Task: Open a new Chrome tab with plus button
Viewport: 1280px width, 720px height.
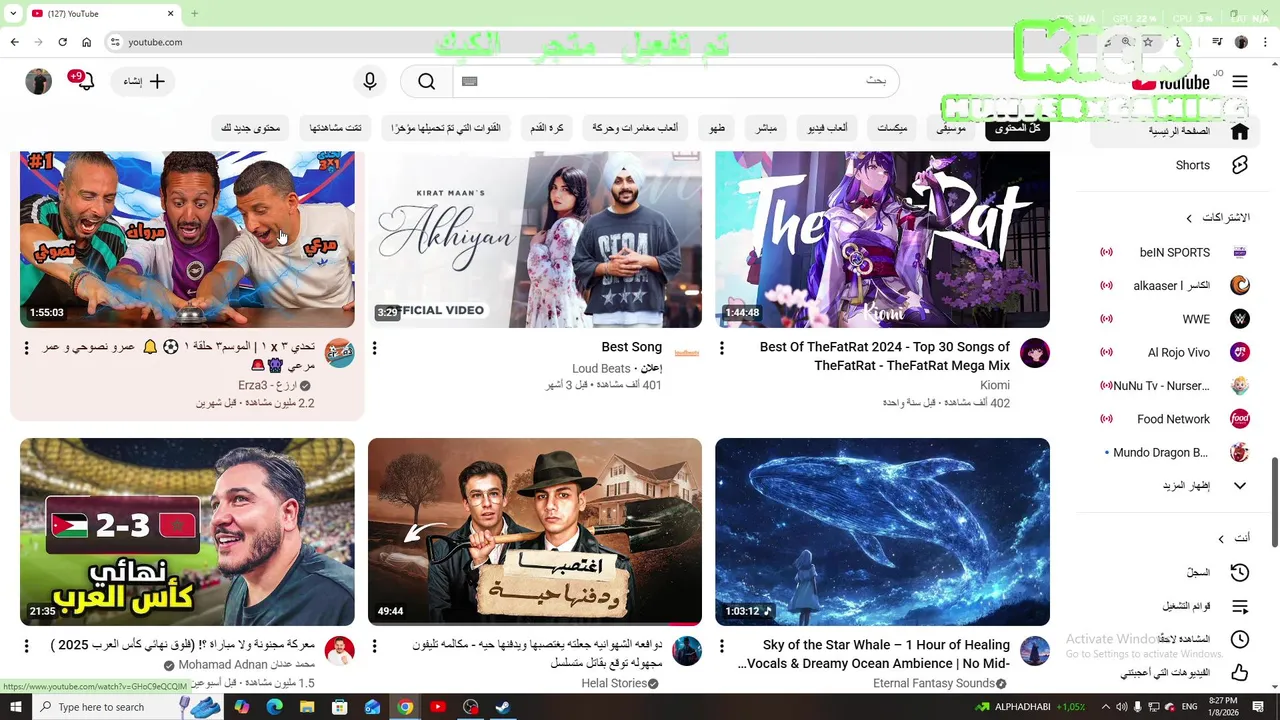Action: tap(194, 13)
